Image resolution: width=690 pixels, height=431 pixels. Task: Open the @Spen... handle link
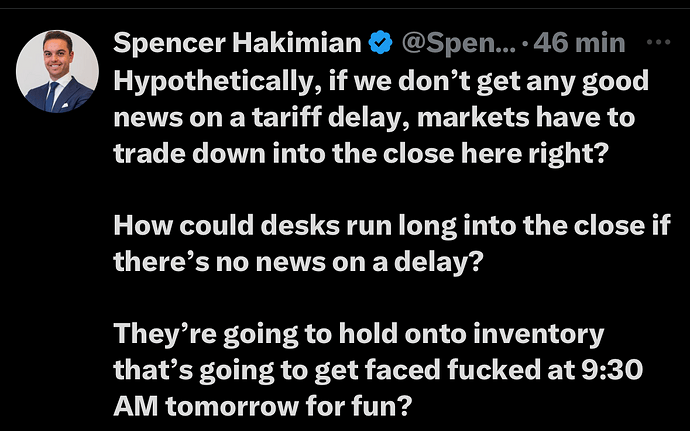coord(458,44)
